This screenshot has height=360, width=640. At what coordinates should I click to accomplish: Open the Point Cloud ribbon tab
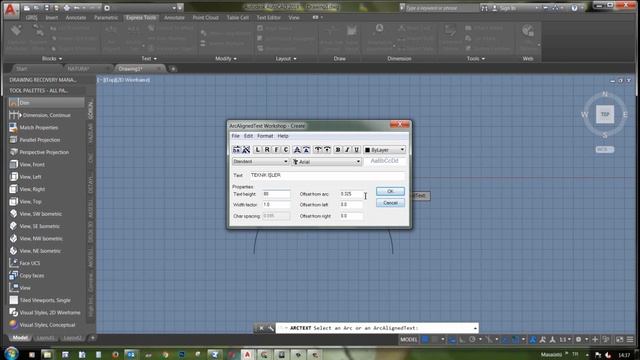[206, 18]
